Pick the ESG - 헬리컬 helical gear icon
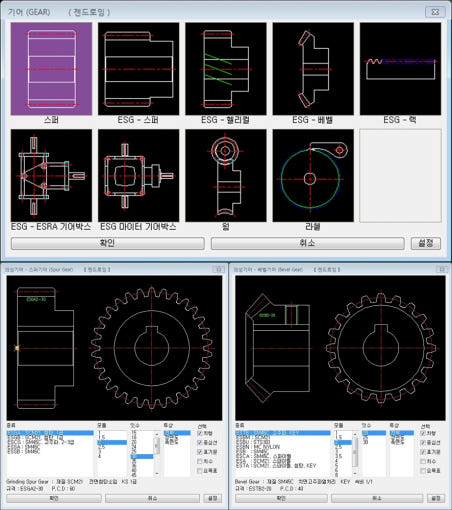The width and height of the screenshot is (452, 510). tap(226, 69)
